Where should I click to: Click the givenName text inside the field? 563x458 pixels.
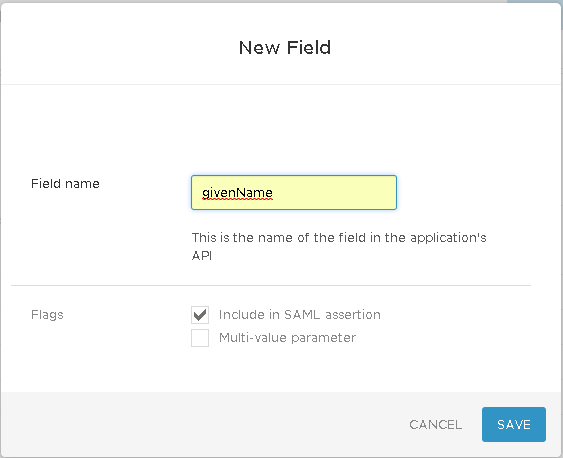point(237,193)
